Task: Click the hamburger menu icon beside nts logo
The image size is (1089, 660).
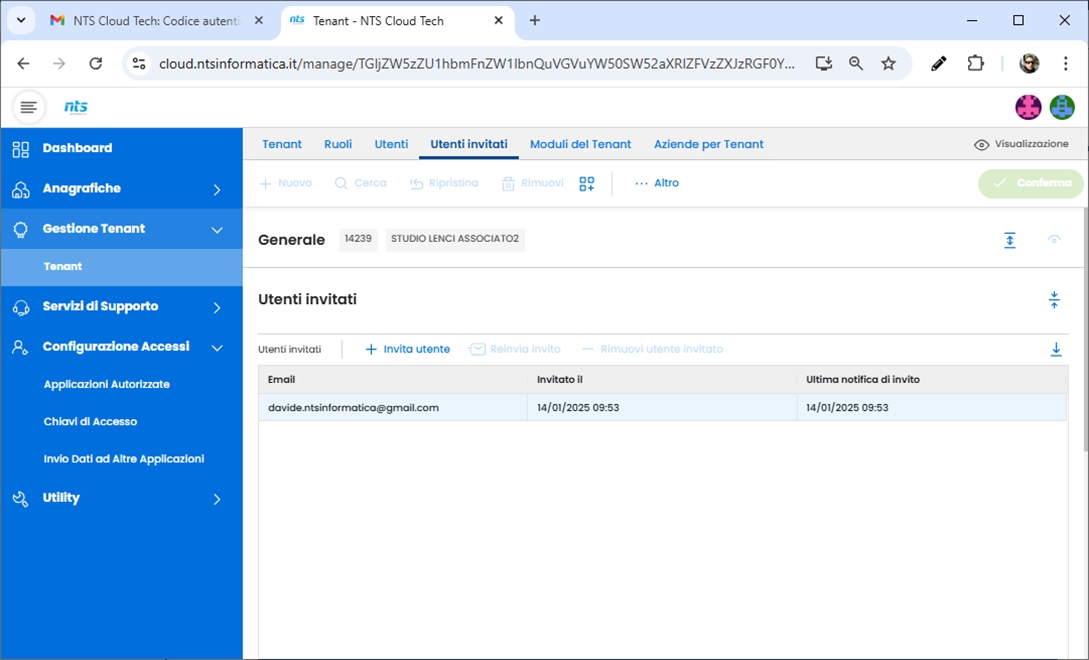Action: point(29,107)
